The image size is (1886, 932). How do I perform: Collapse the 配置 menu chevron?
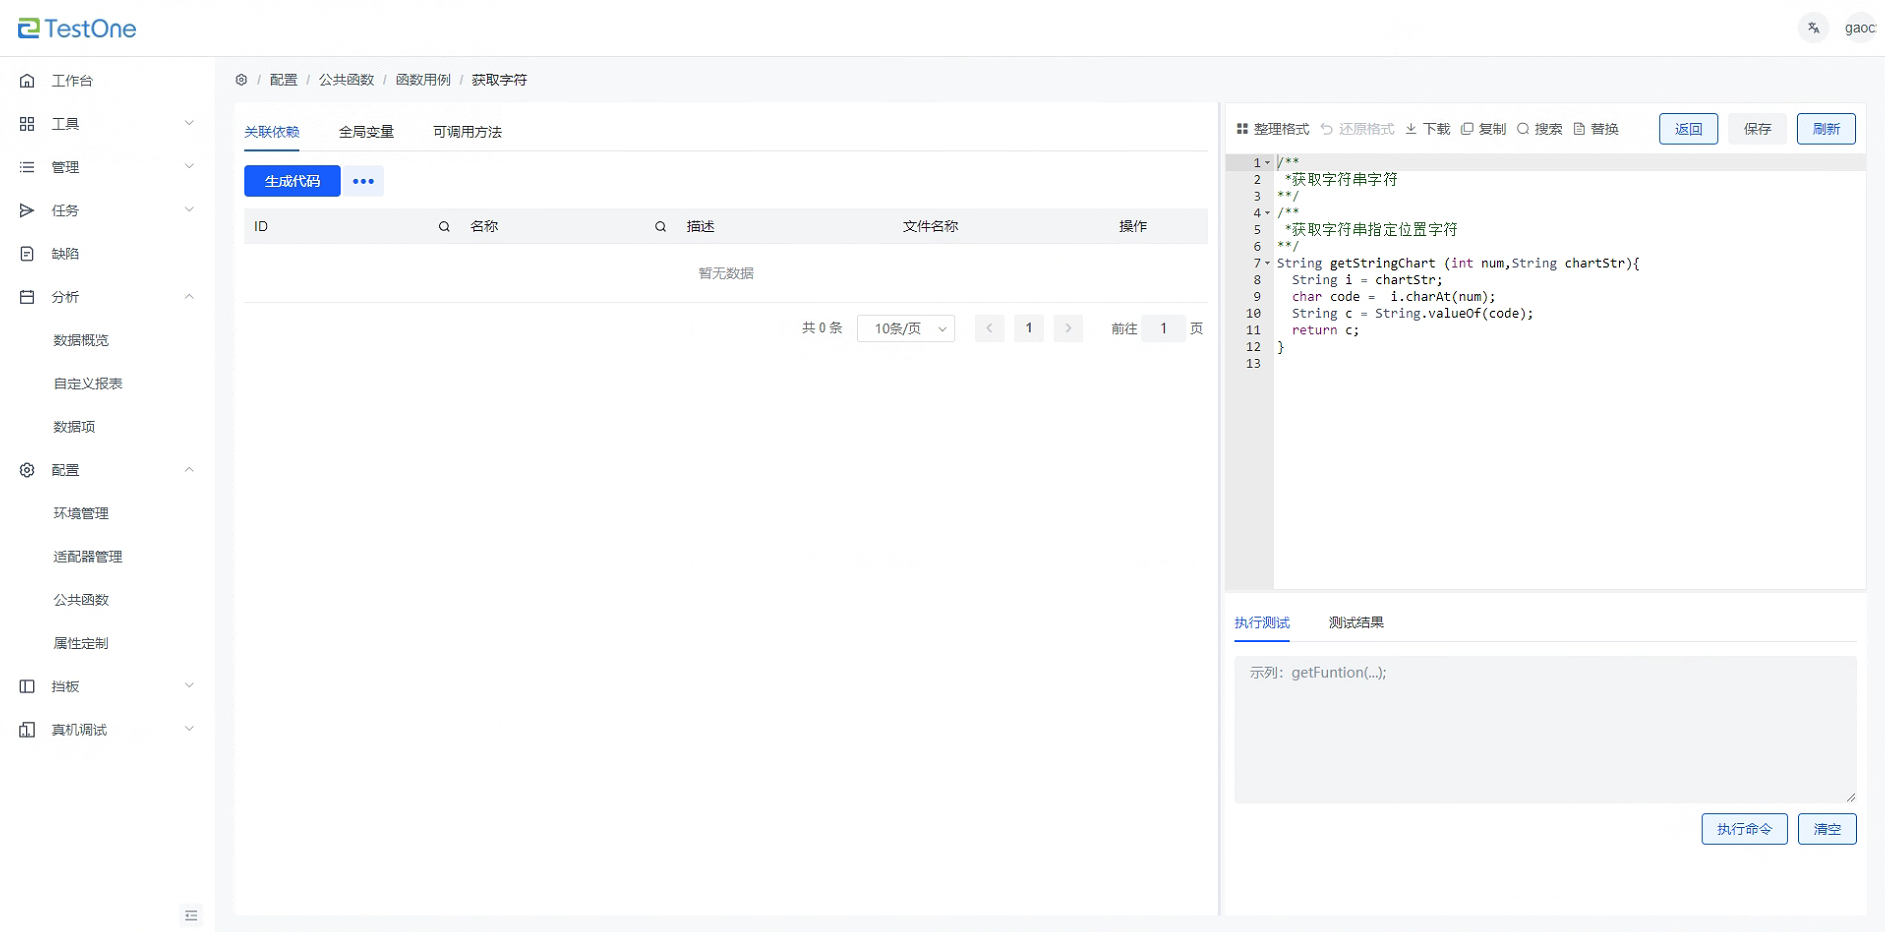(189, 469)
